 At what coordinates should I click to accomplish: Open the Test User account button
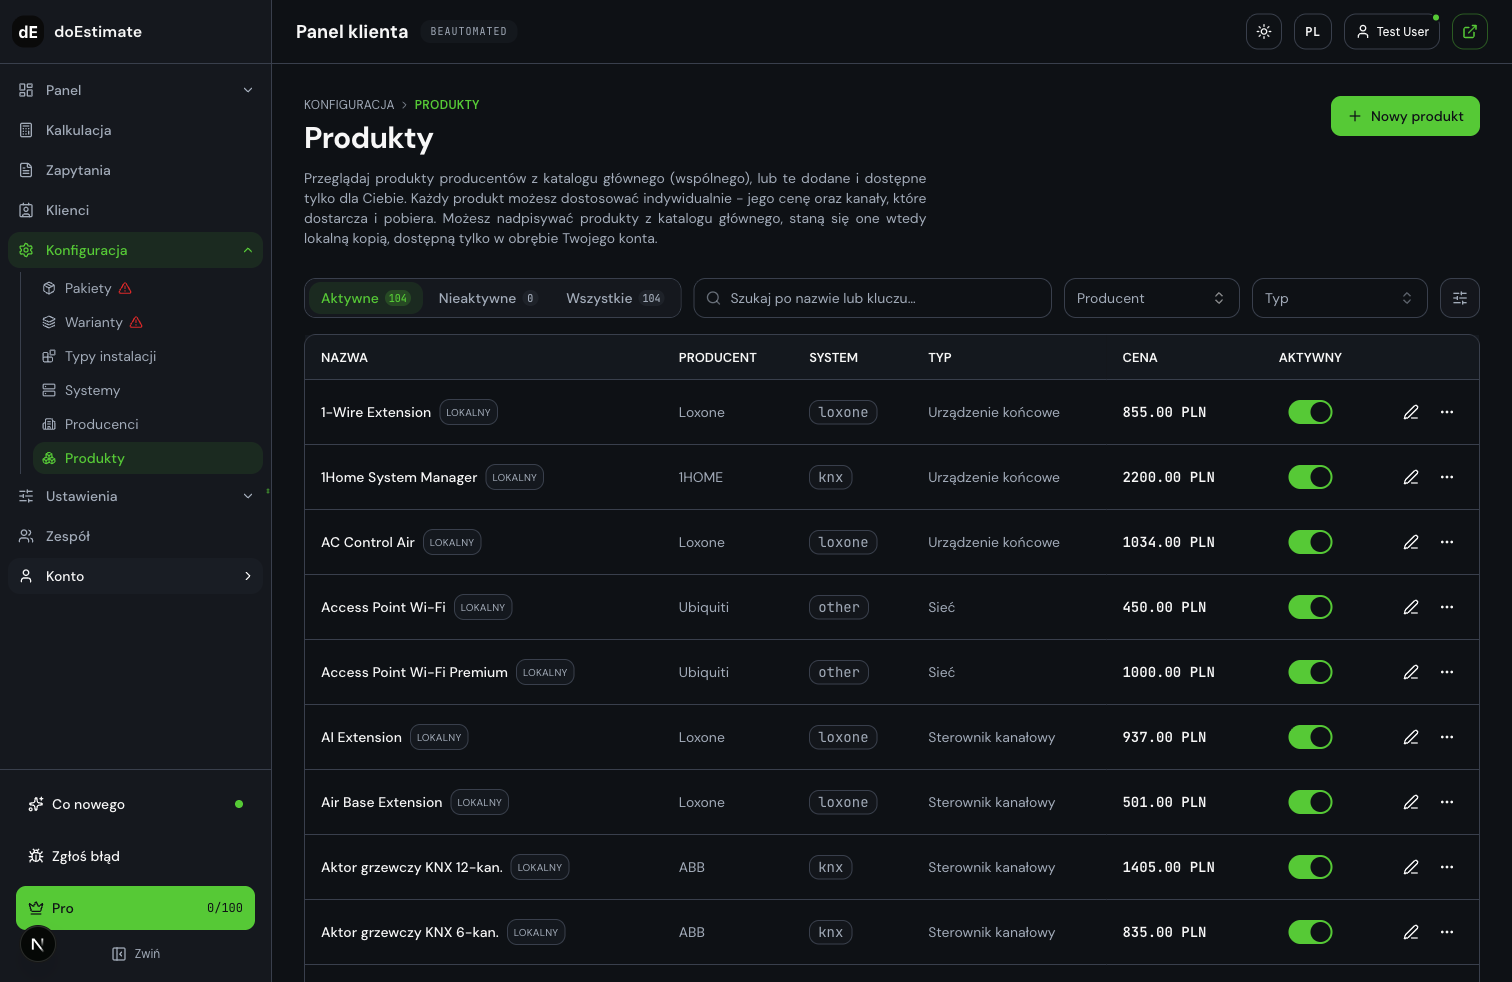(1392, 32)
